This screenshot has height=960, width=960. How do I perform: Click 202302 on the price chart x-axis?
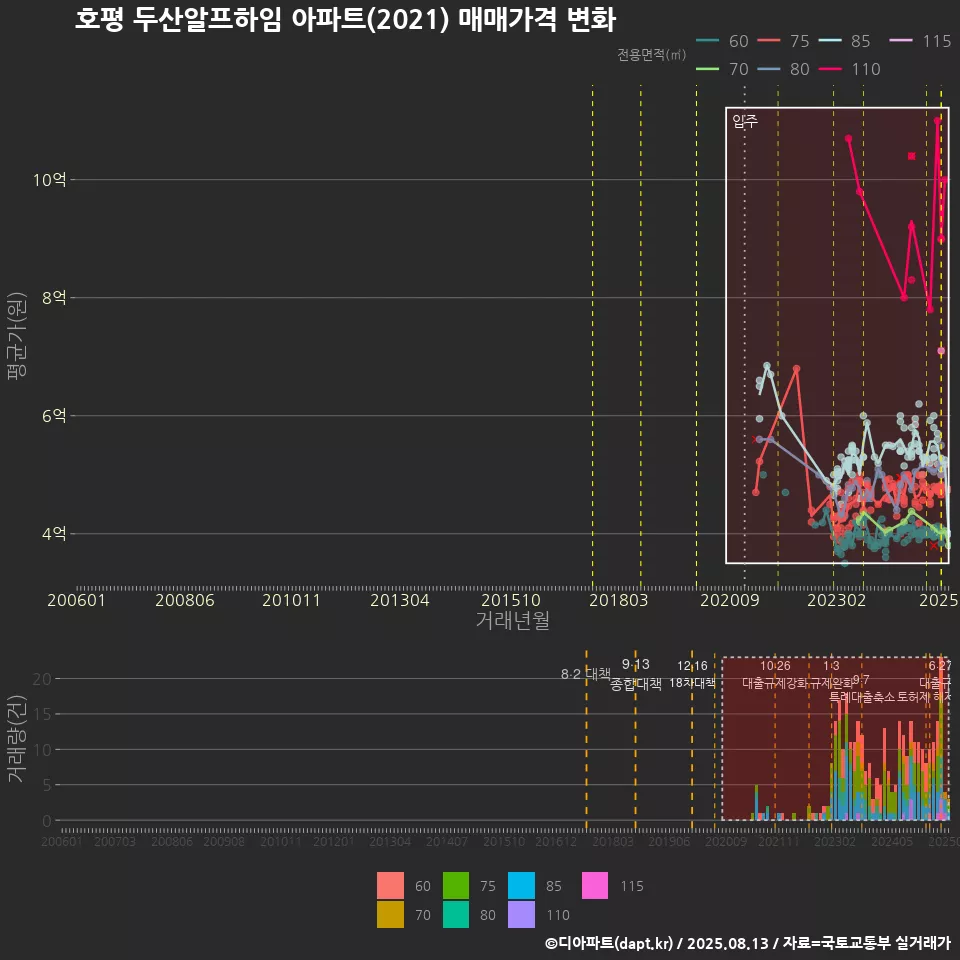pos(836,600)
